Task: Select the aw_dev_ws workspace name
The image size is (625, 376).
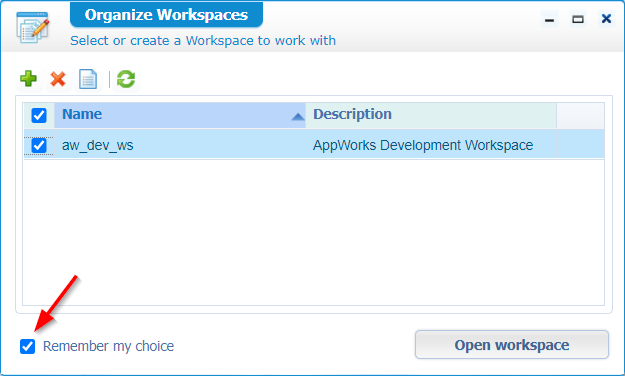Action: 98,145
